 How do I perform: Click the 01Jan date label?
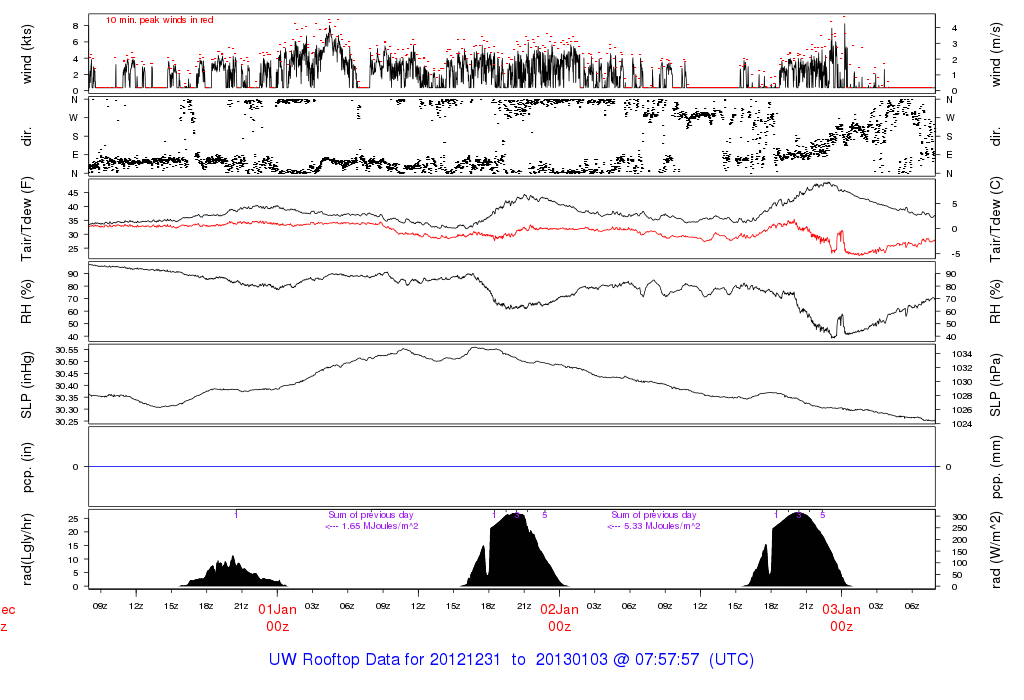tap(277, 609)
